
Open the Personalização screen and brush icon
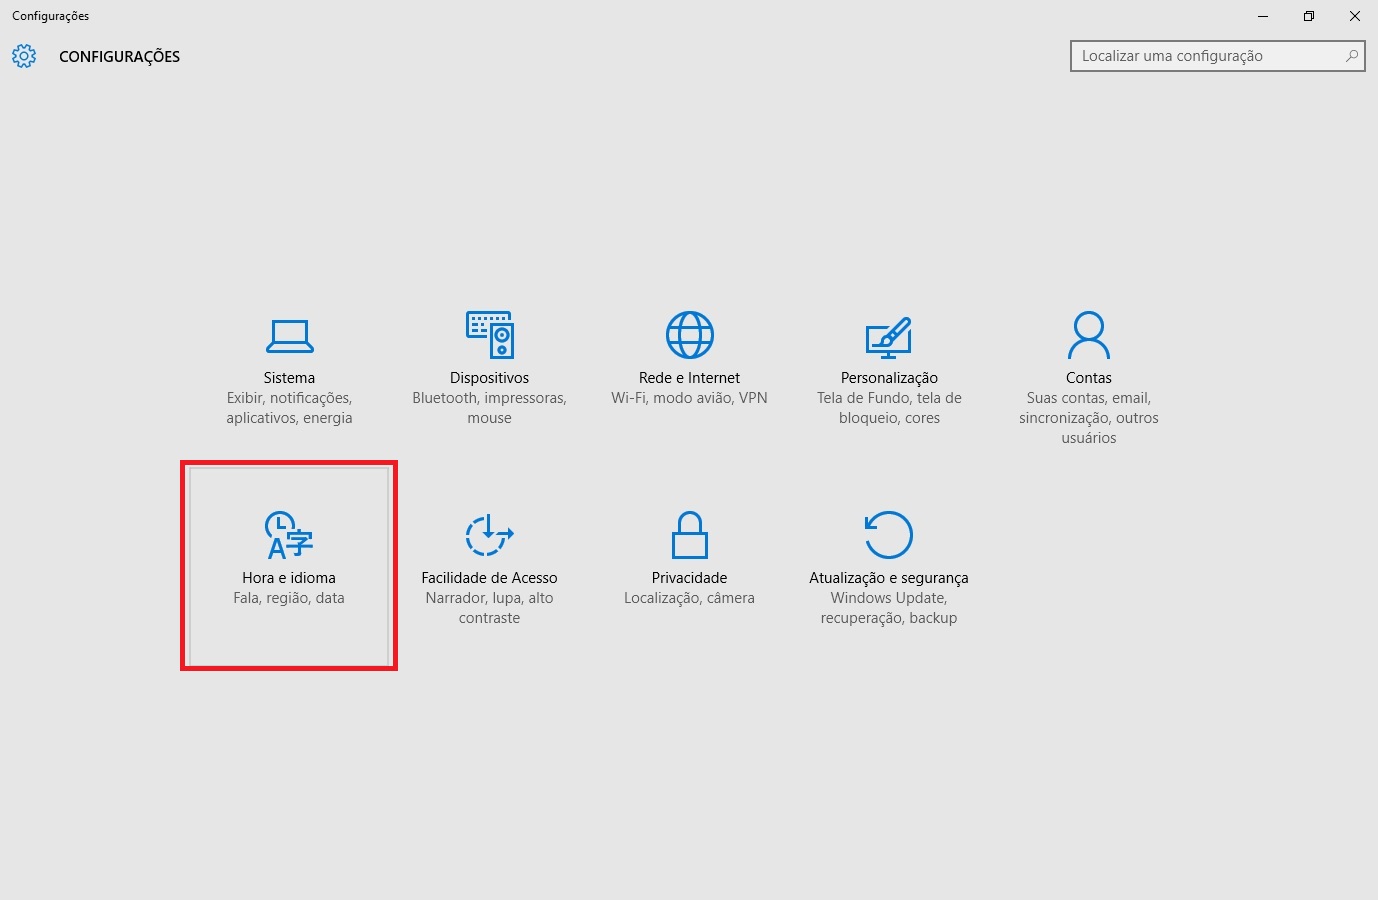pos(889,337)
